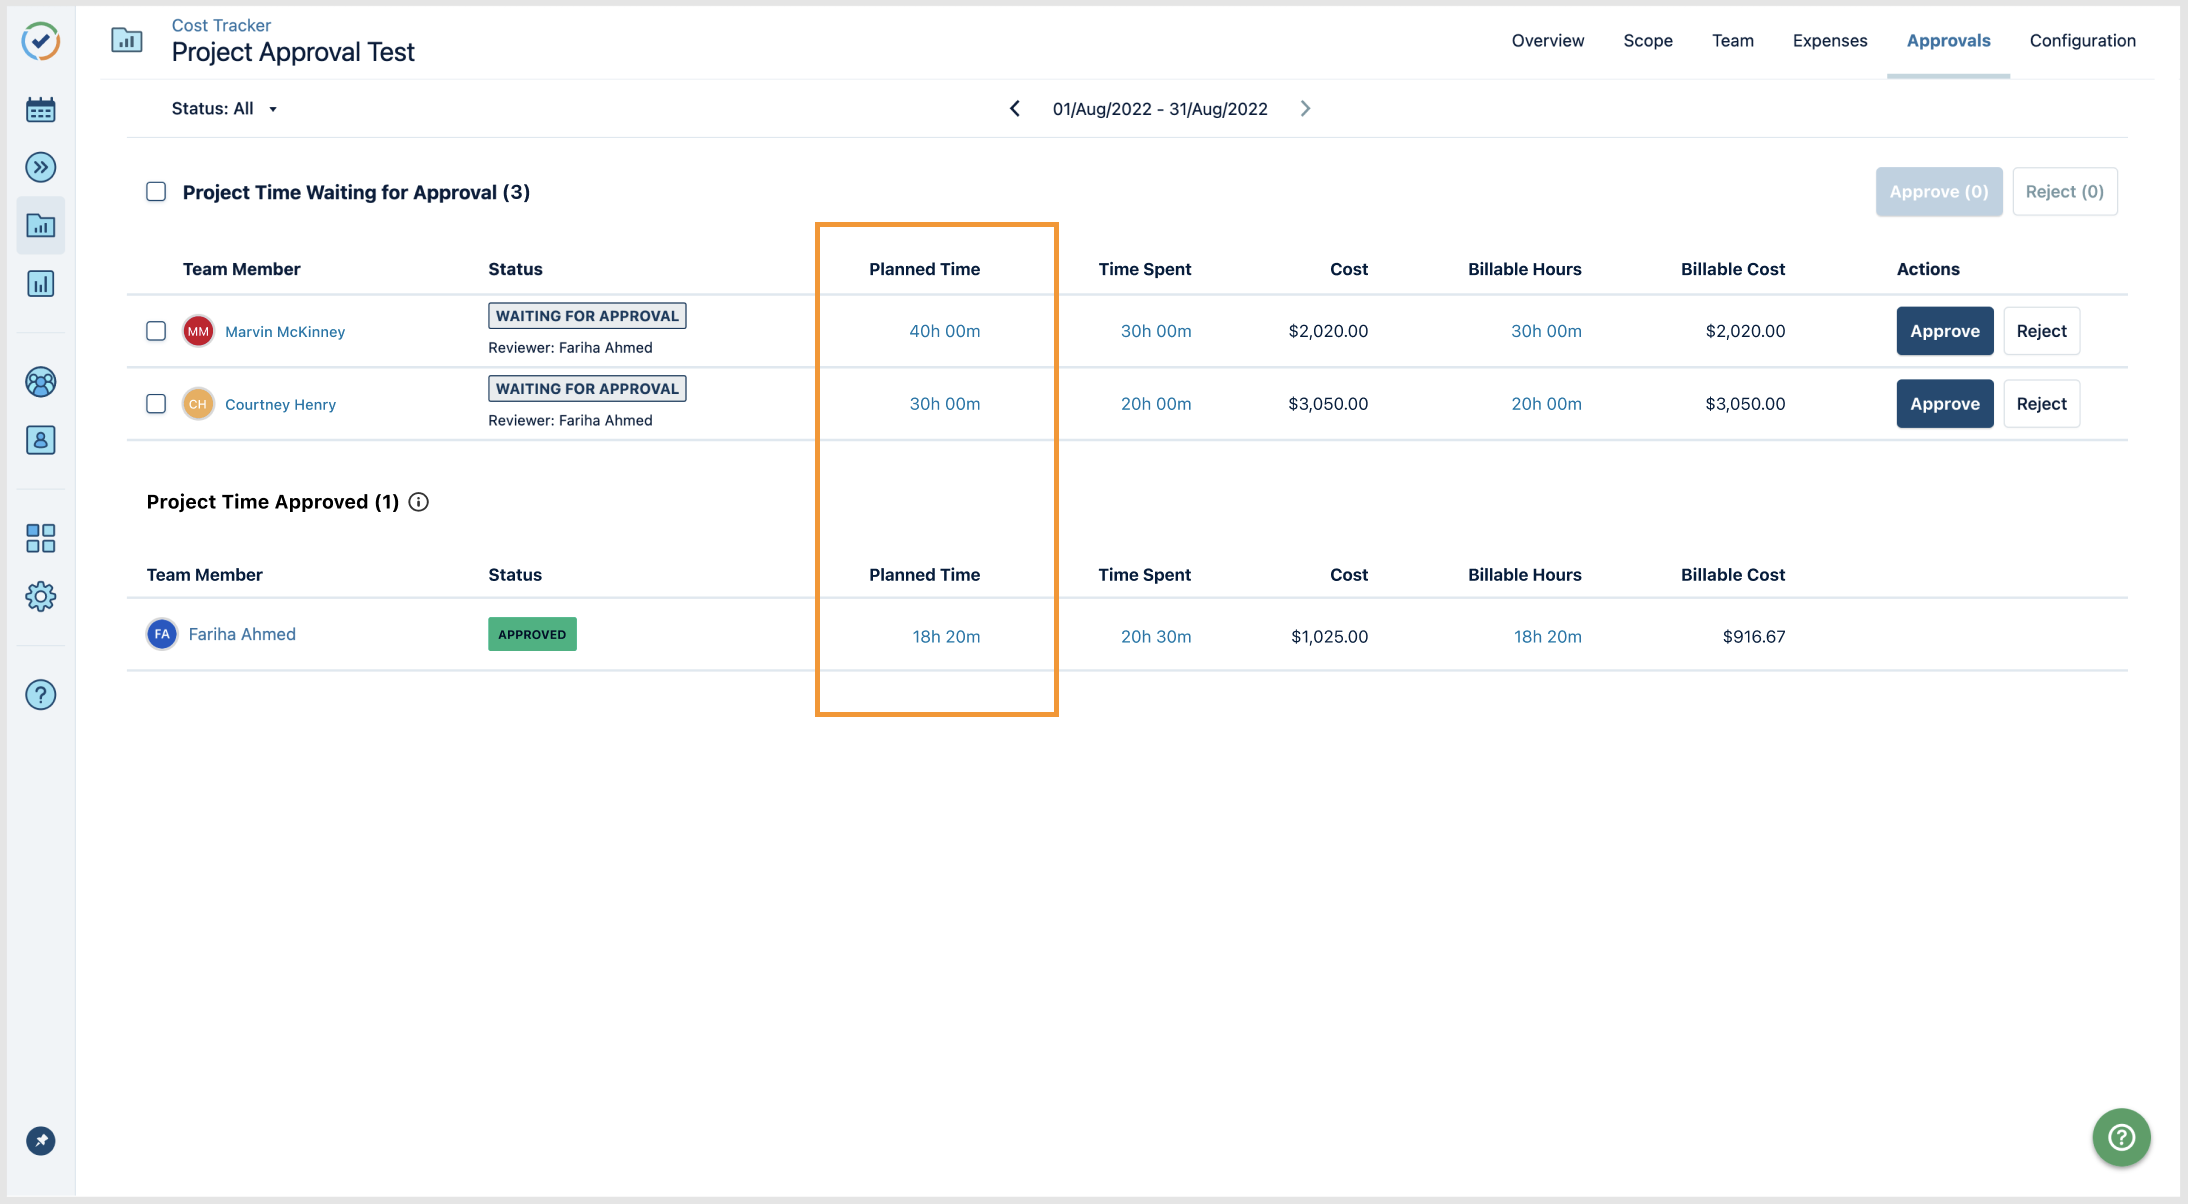Open the bar chart reports icon

[40, 284]
